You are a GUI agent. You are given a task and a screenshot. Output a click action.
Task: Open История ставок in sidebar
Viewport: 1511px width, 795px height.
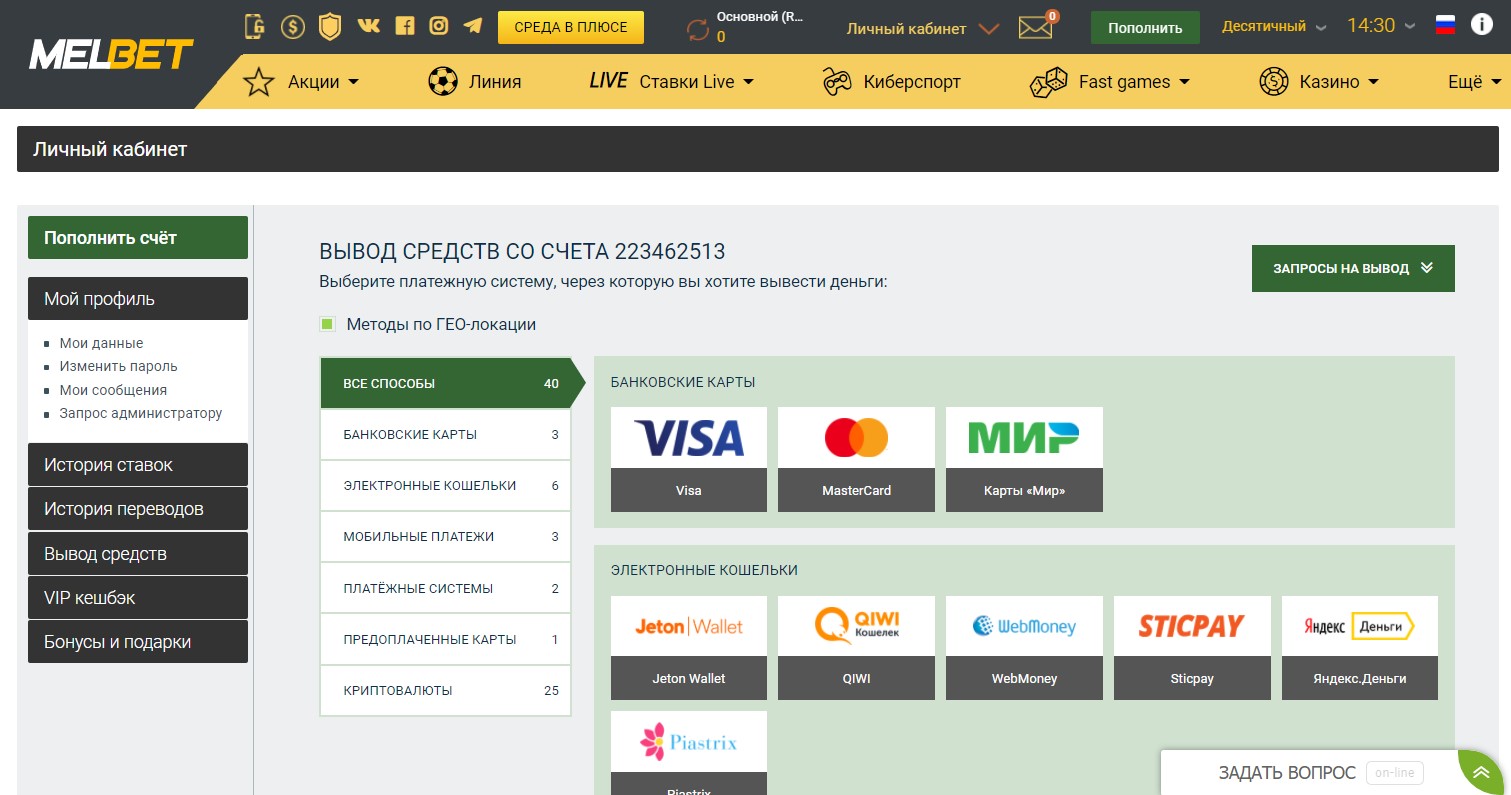click(x=138, y=465)
